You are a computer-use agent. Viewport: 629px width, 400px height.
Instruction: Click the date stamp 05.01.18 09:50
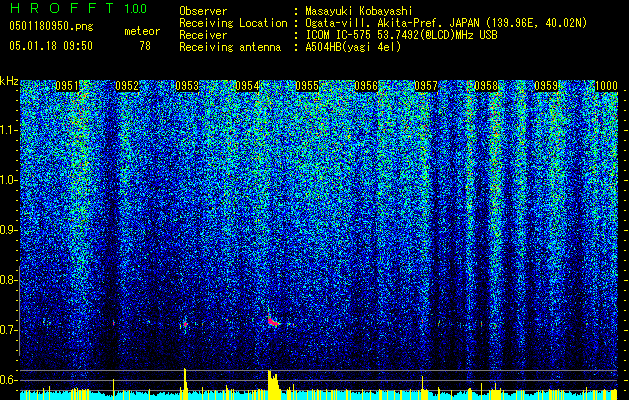point(51,45)
